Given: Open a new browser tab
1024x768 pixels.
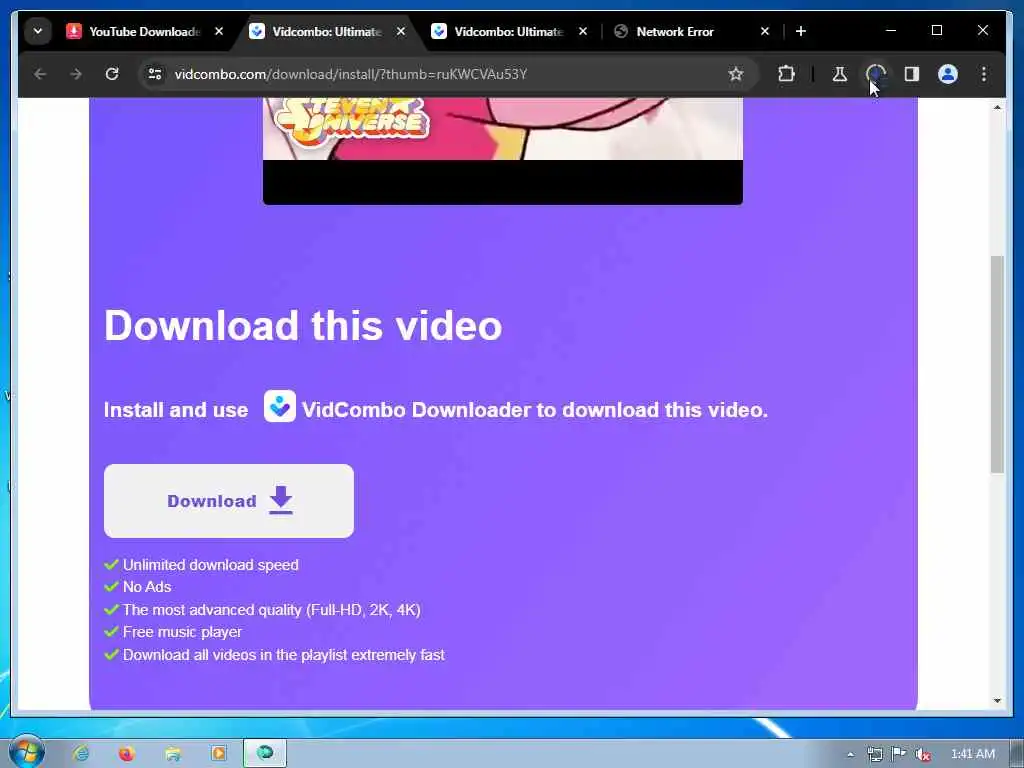Looking at the screenshot, I should click(801, 31).
